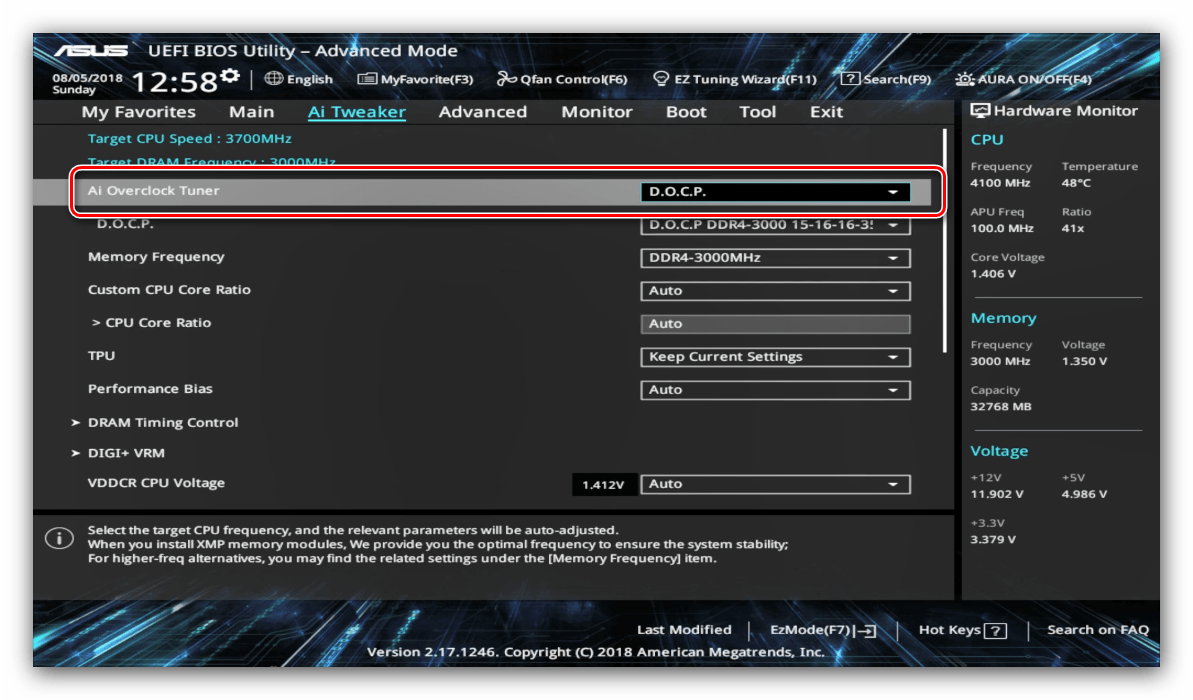Image resolution: width=1193 pixels, height=700 pixels.
Task: Switch to the Advanced tab
Action: pos(482,112)
